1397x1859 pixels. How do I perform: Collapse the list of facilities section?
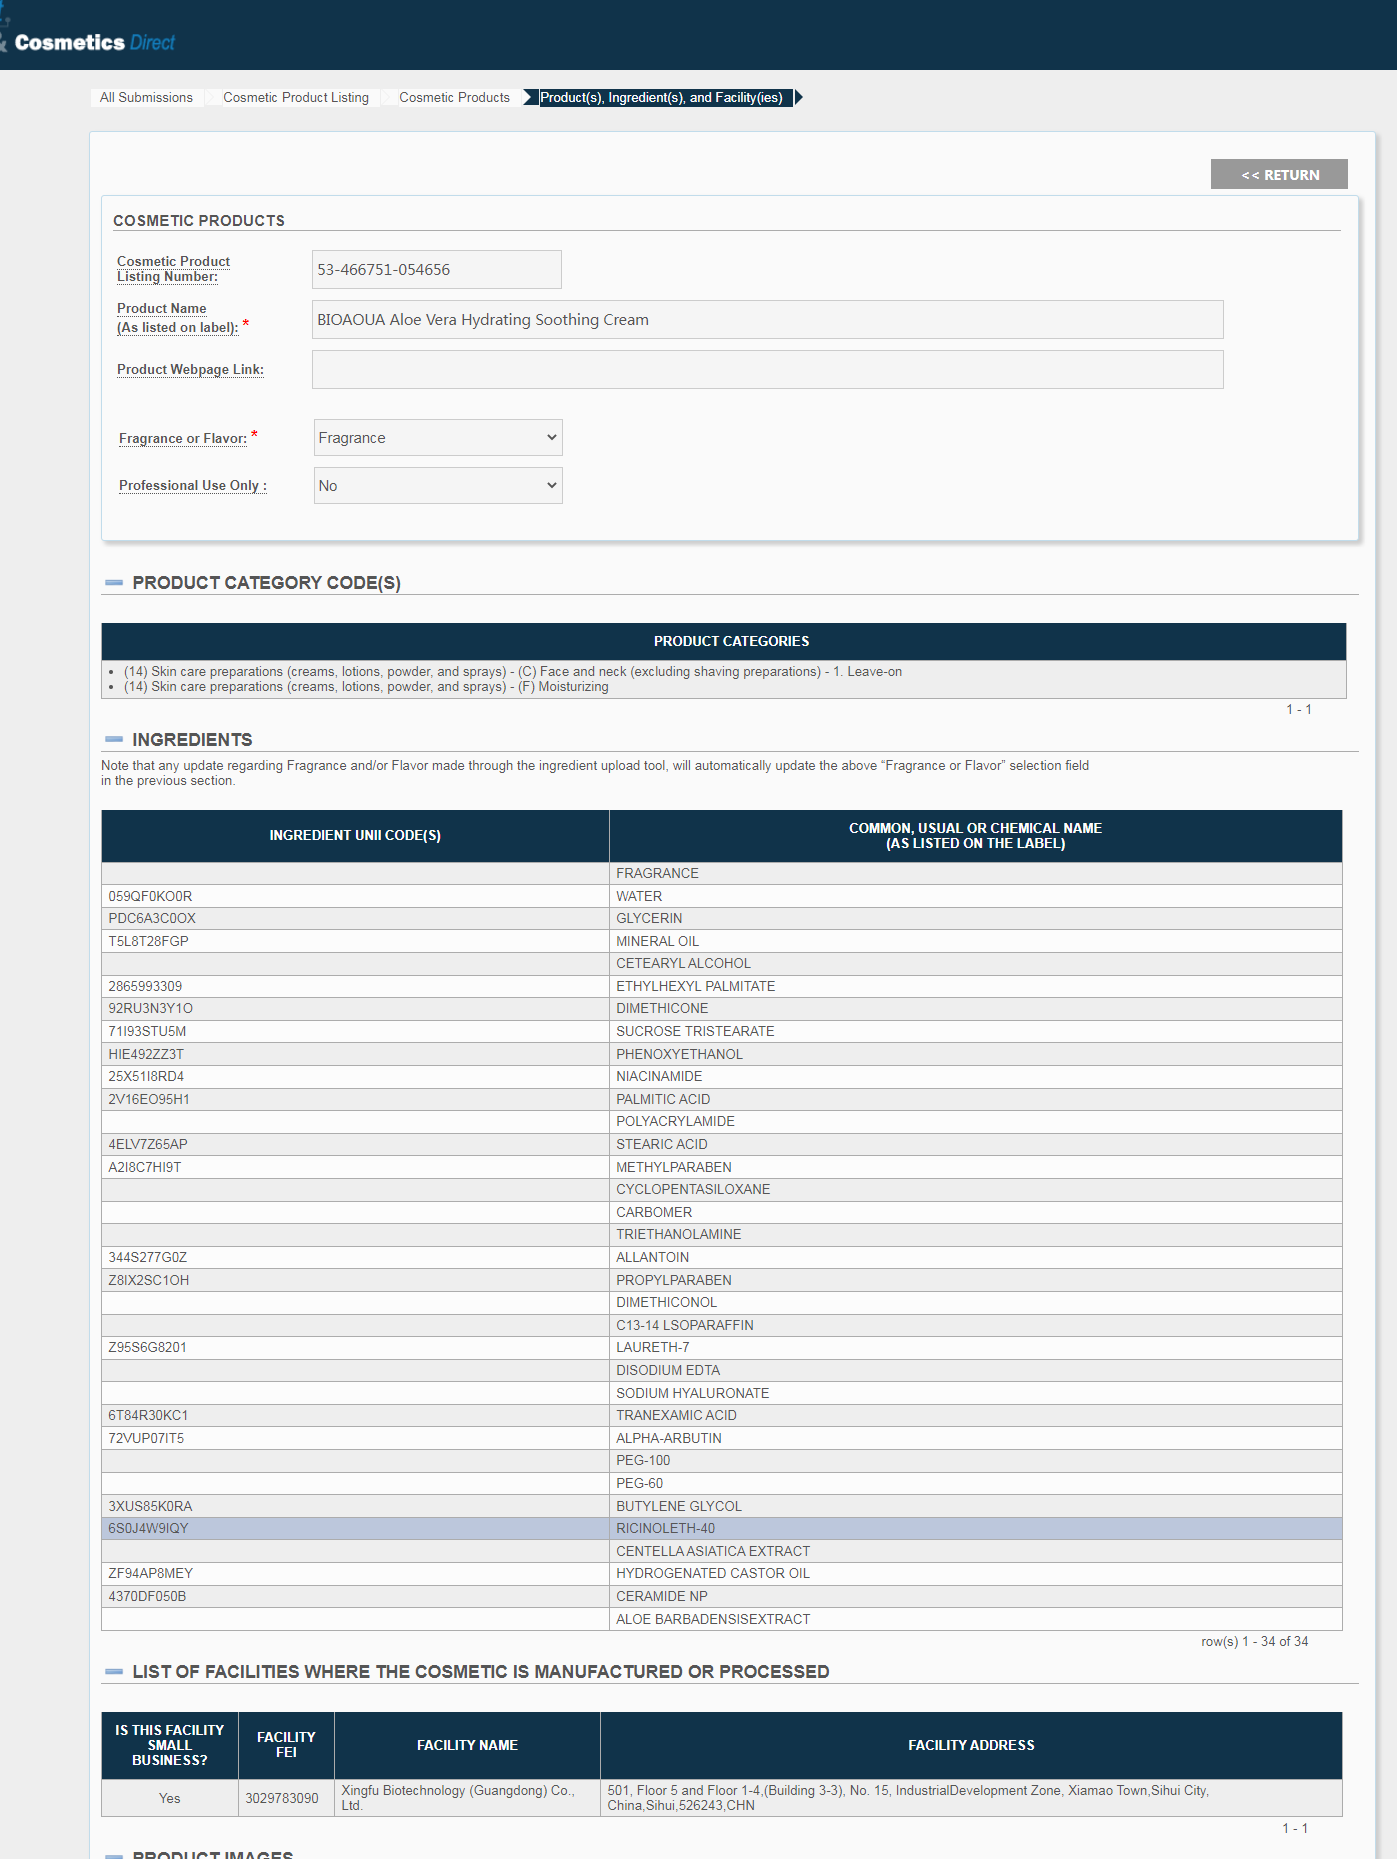[x=114, y=1671]
